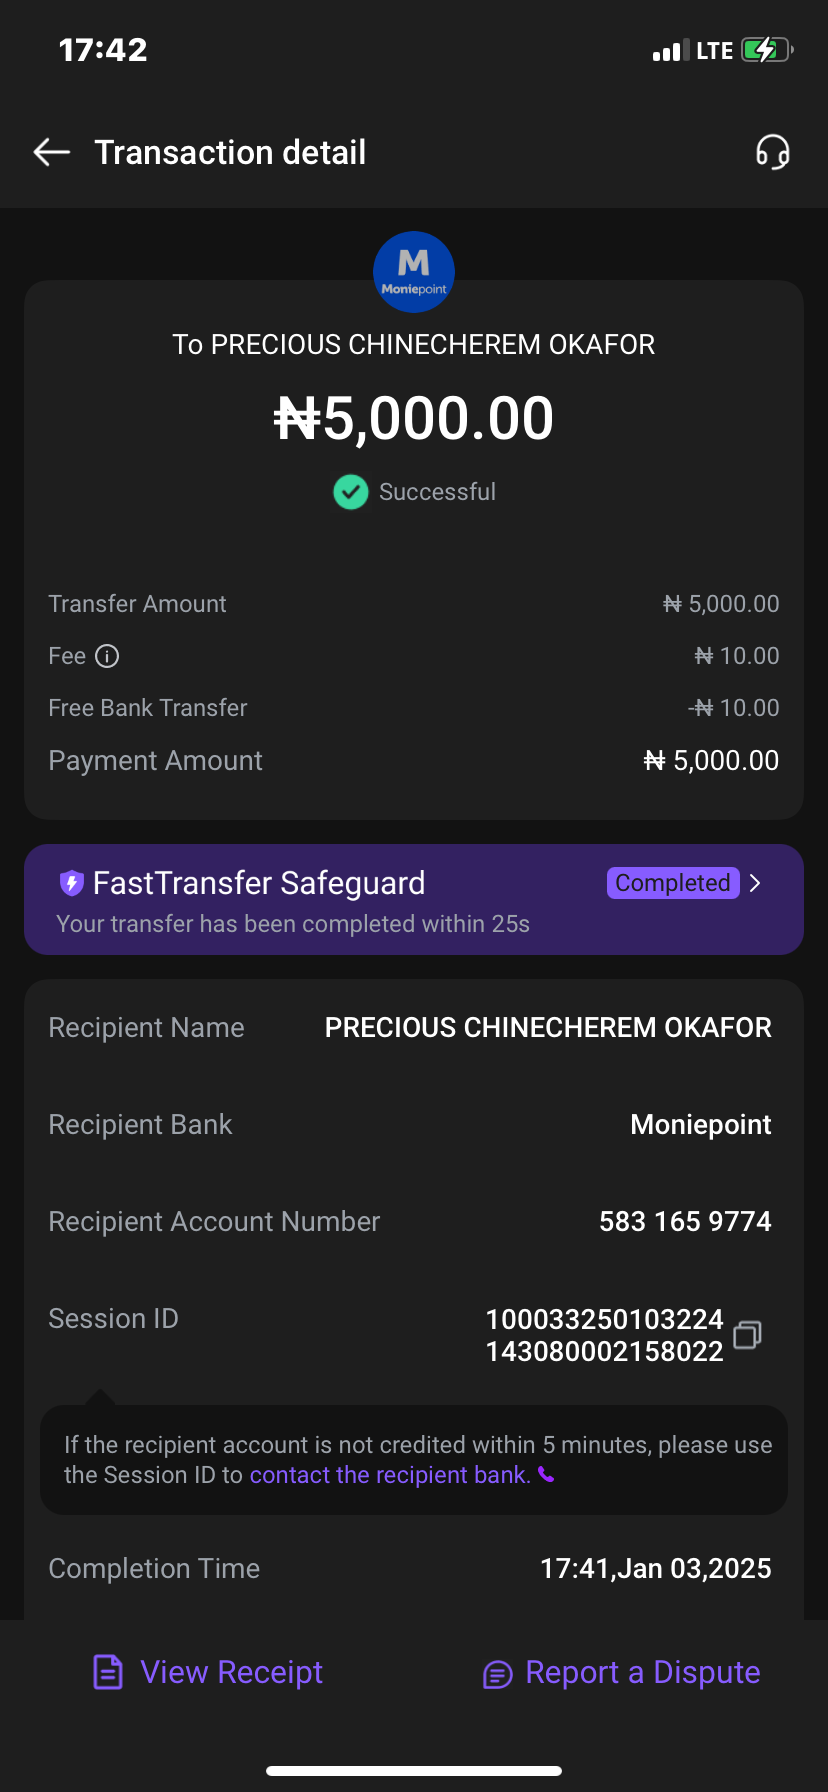The image size is (828, 1792).
Task: Tap the View Receipt document icon
Action: tap(108, 1672)
